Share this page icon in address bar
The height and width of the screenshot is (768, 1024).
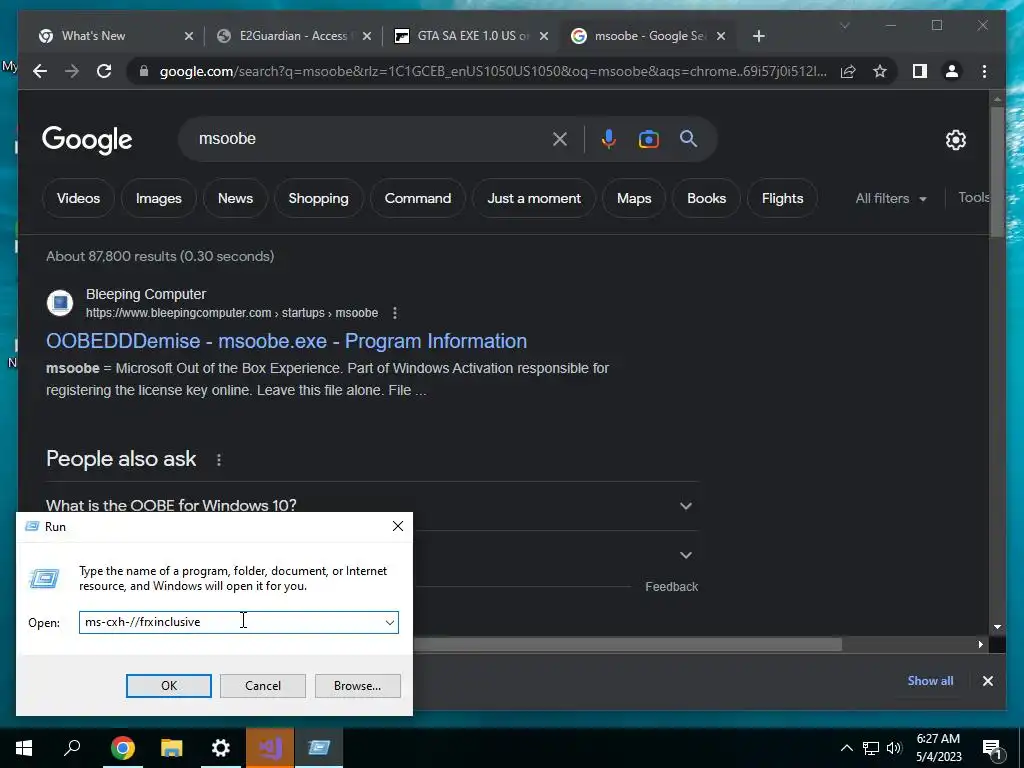[848, 71]
